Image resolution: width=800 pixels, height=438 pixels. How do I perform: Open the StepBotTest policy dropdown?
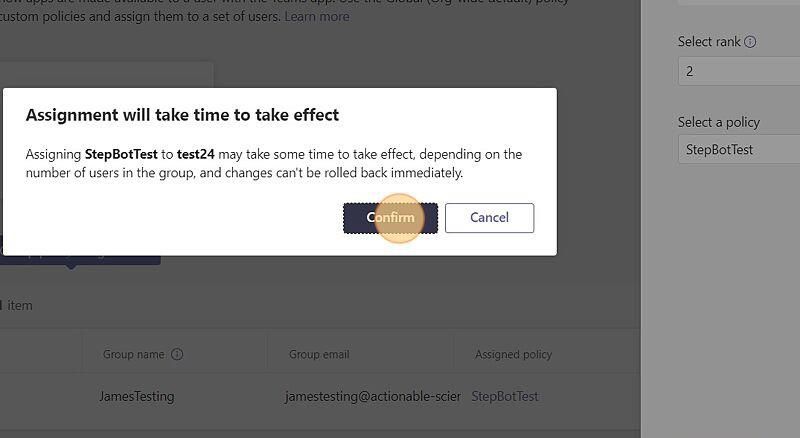(x=739, y=150)
